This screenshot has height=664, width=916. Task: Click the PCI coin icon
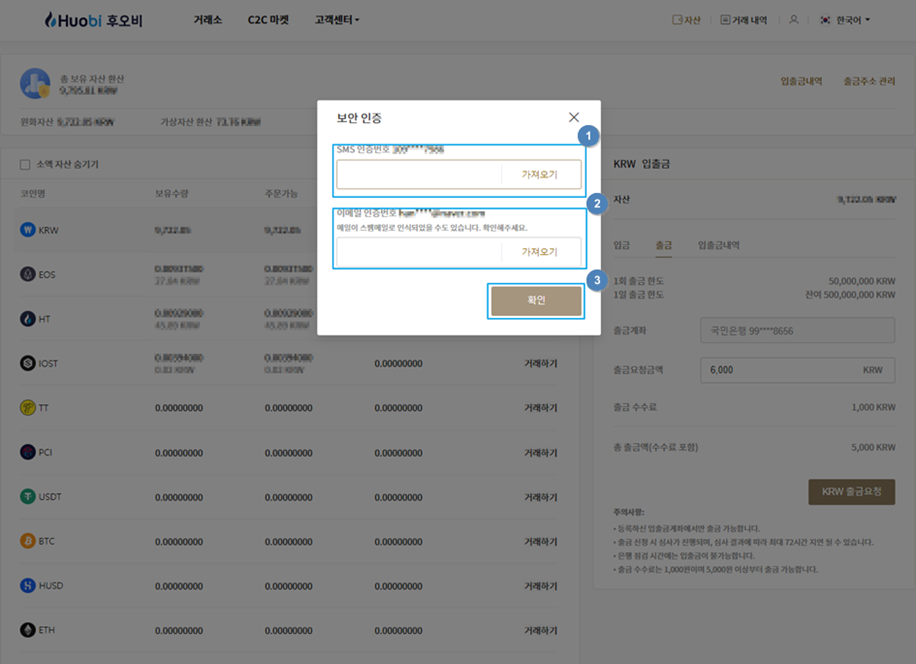click(x=27, y=452)
